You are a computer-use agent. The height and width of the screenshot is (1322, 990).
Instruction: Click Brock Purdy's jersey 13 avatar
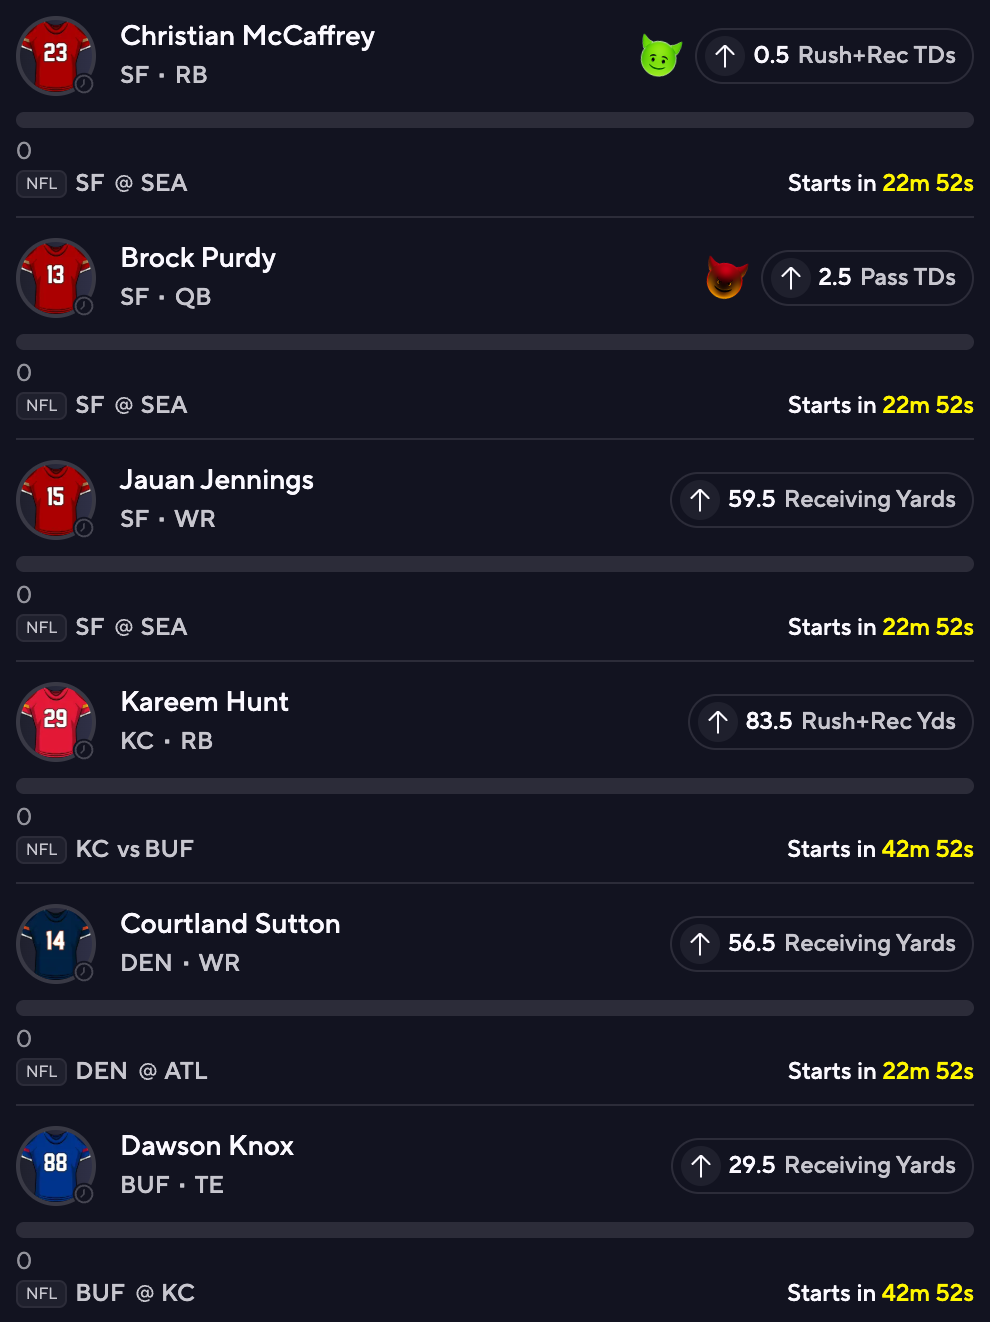(56, 278)
